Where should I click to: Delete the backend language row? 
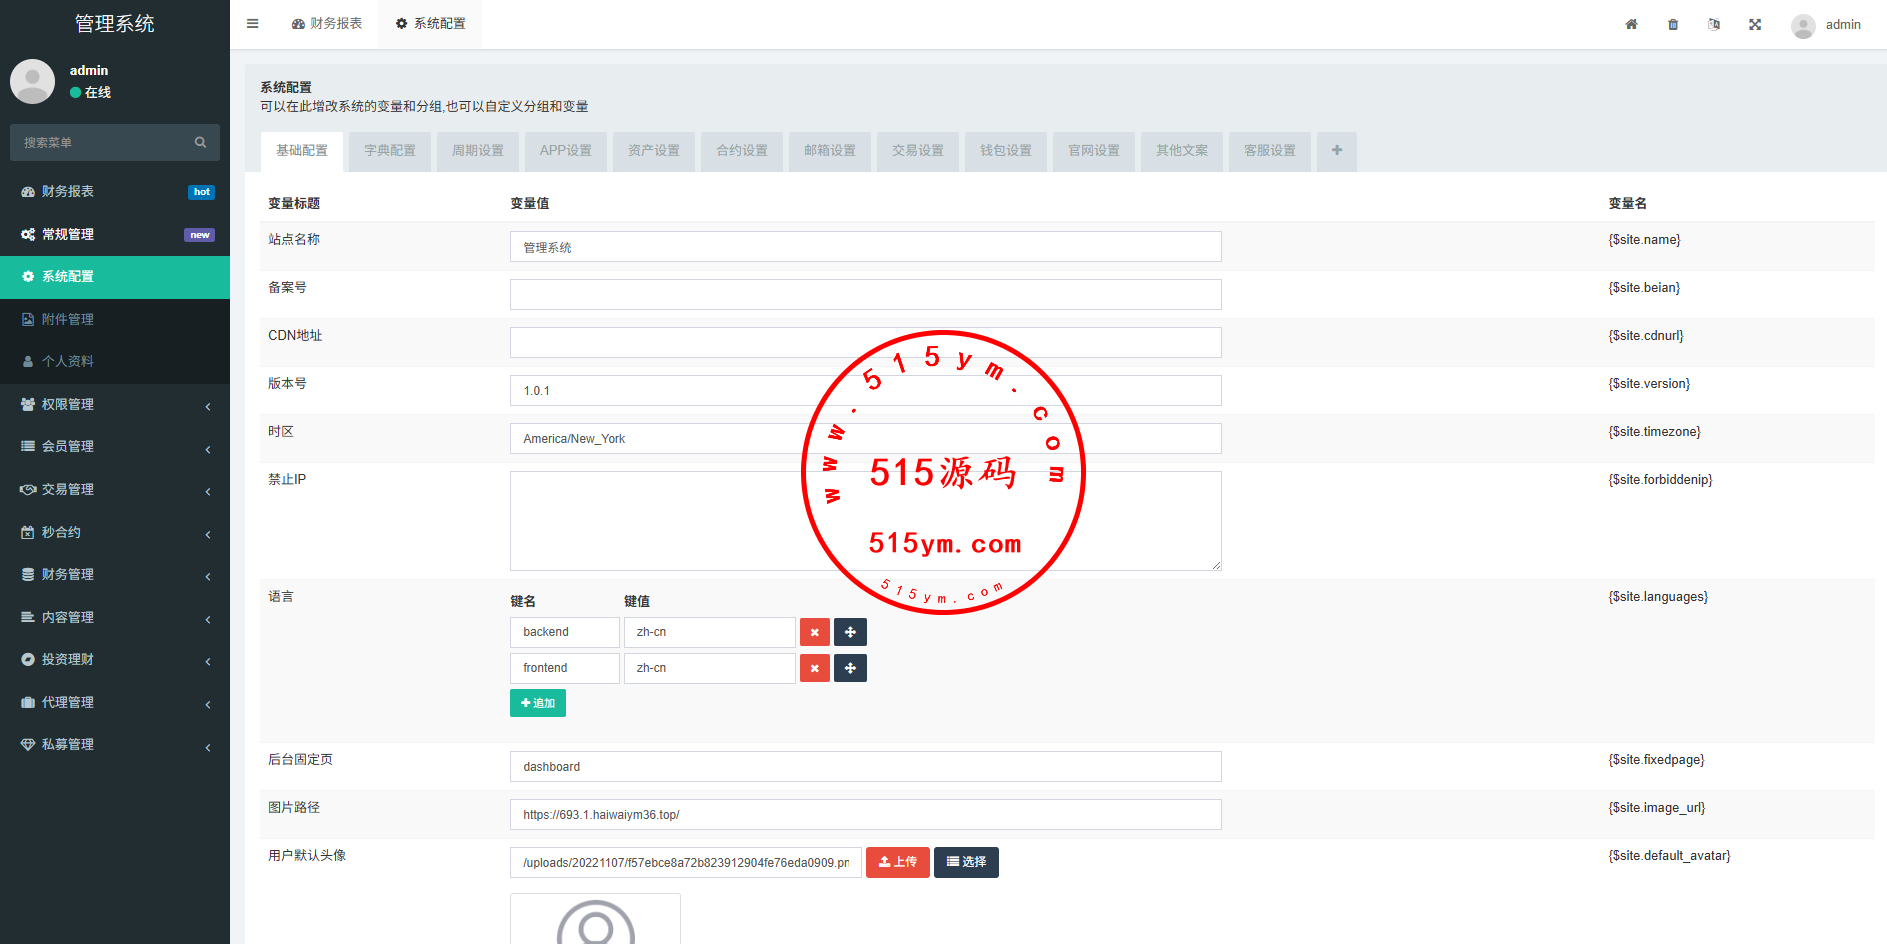pyautogui.click(x=814, y=632)
